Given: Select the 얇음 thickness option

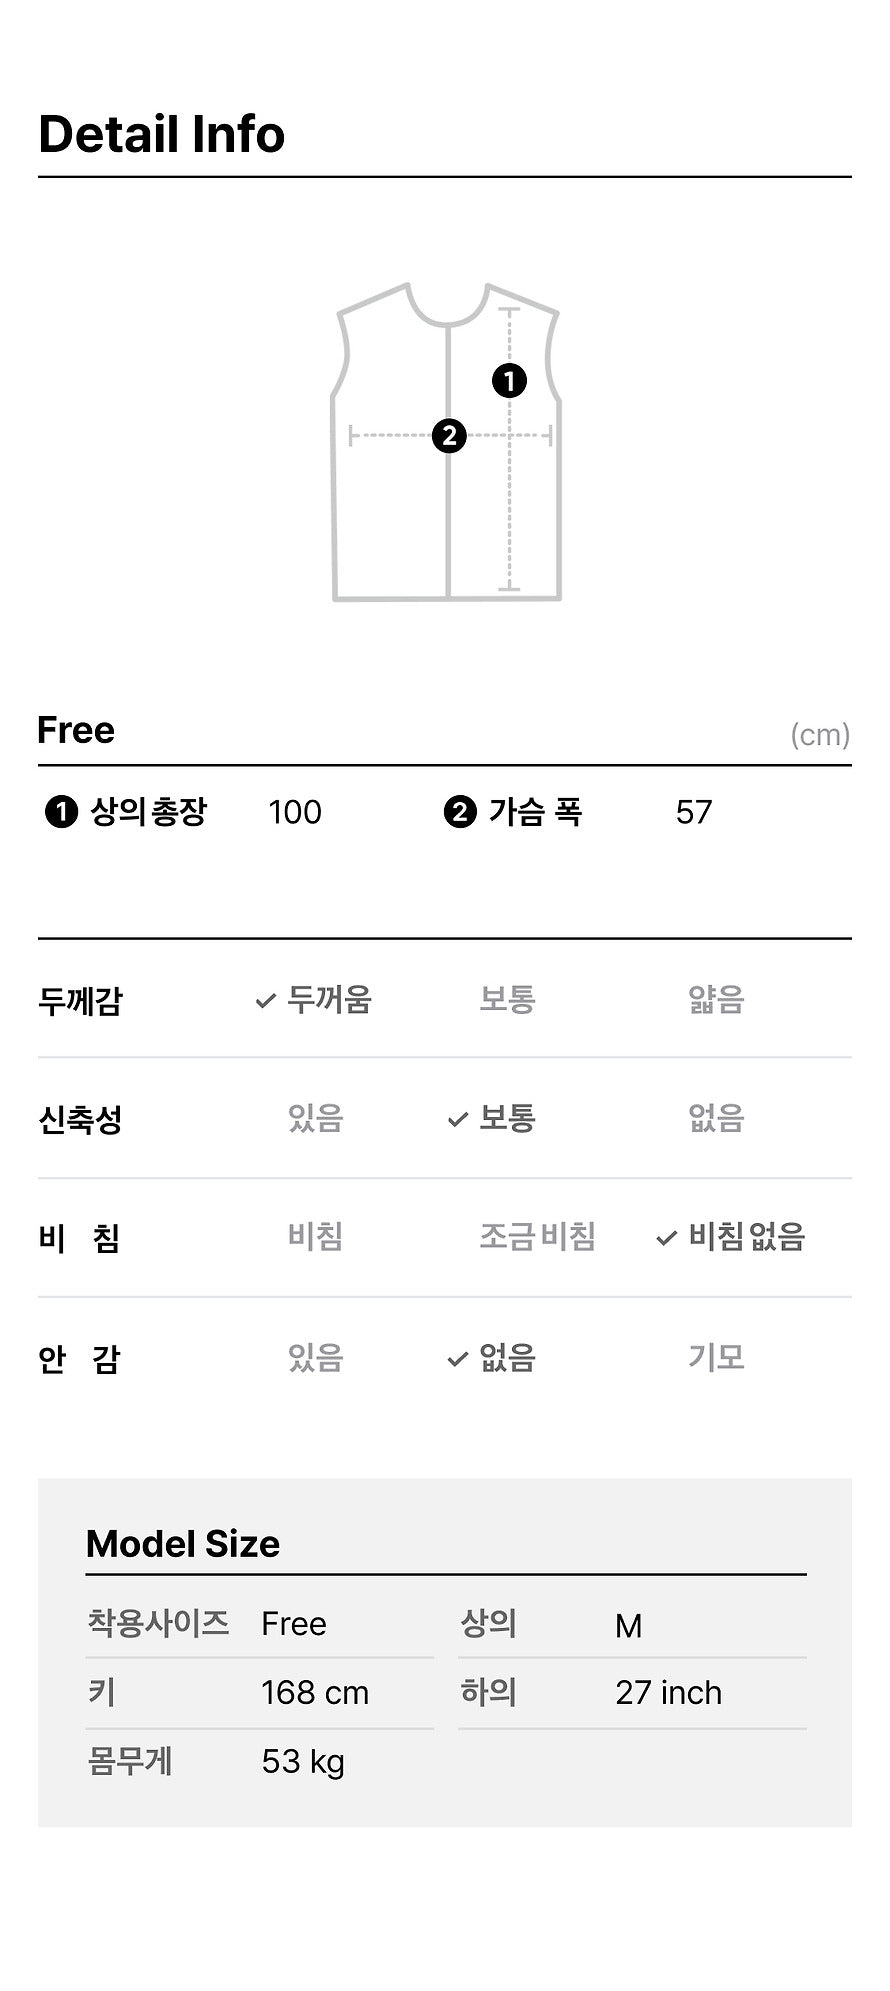Looking at the screenshot, I should click(716, 999).
